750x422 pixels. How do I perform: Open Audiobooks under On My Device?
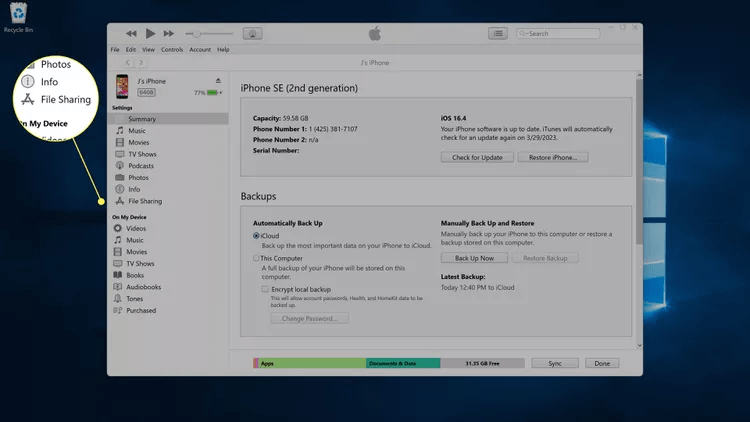click(144, 287)
